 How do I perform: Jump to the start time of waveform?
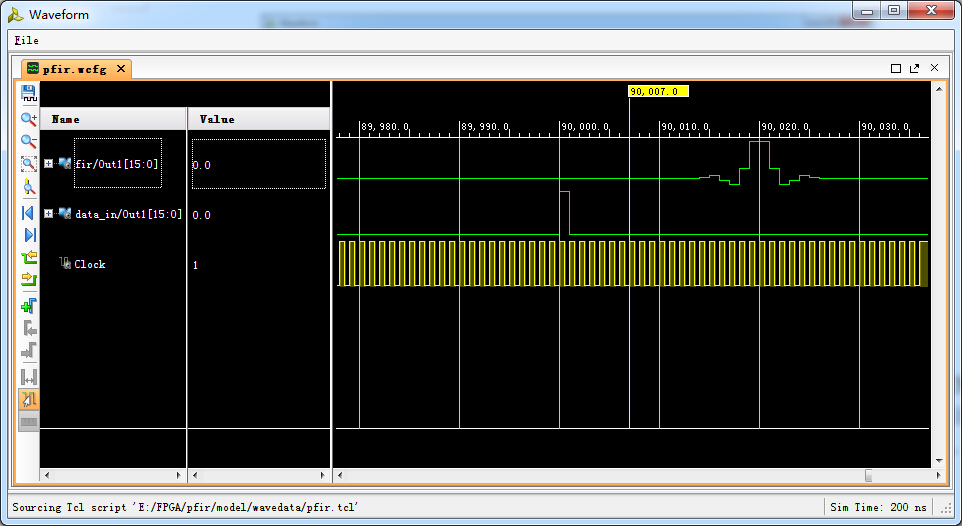coord(29,212)
